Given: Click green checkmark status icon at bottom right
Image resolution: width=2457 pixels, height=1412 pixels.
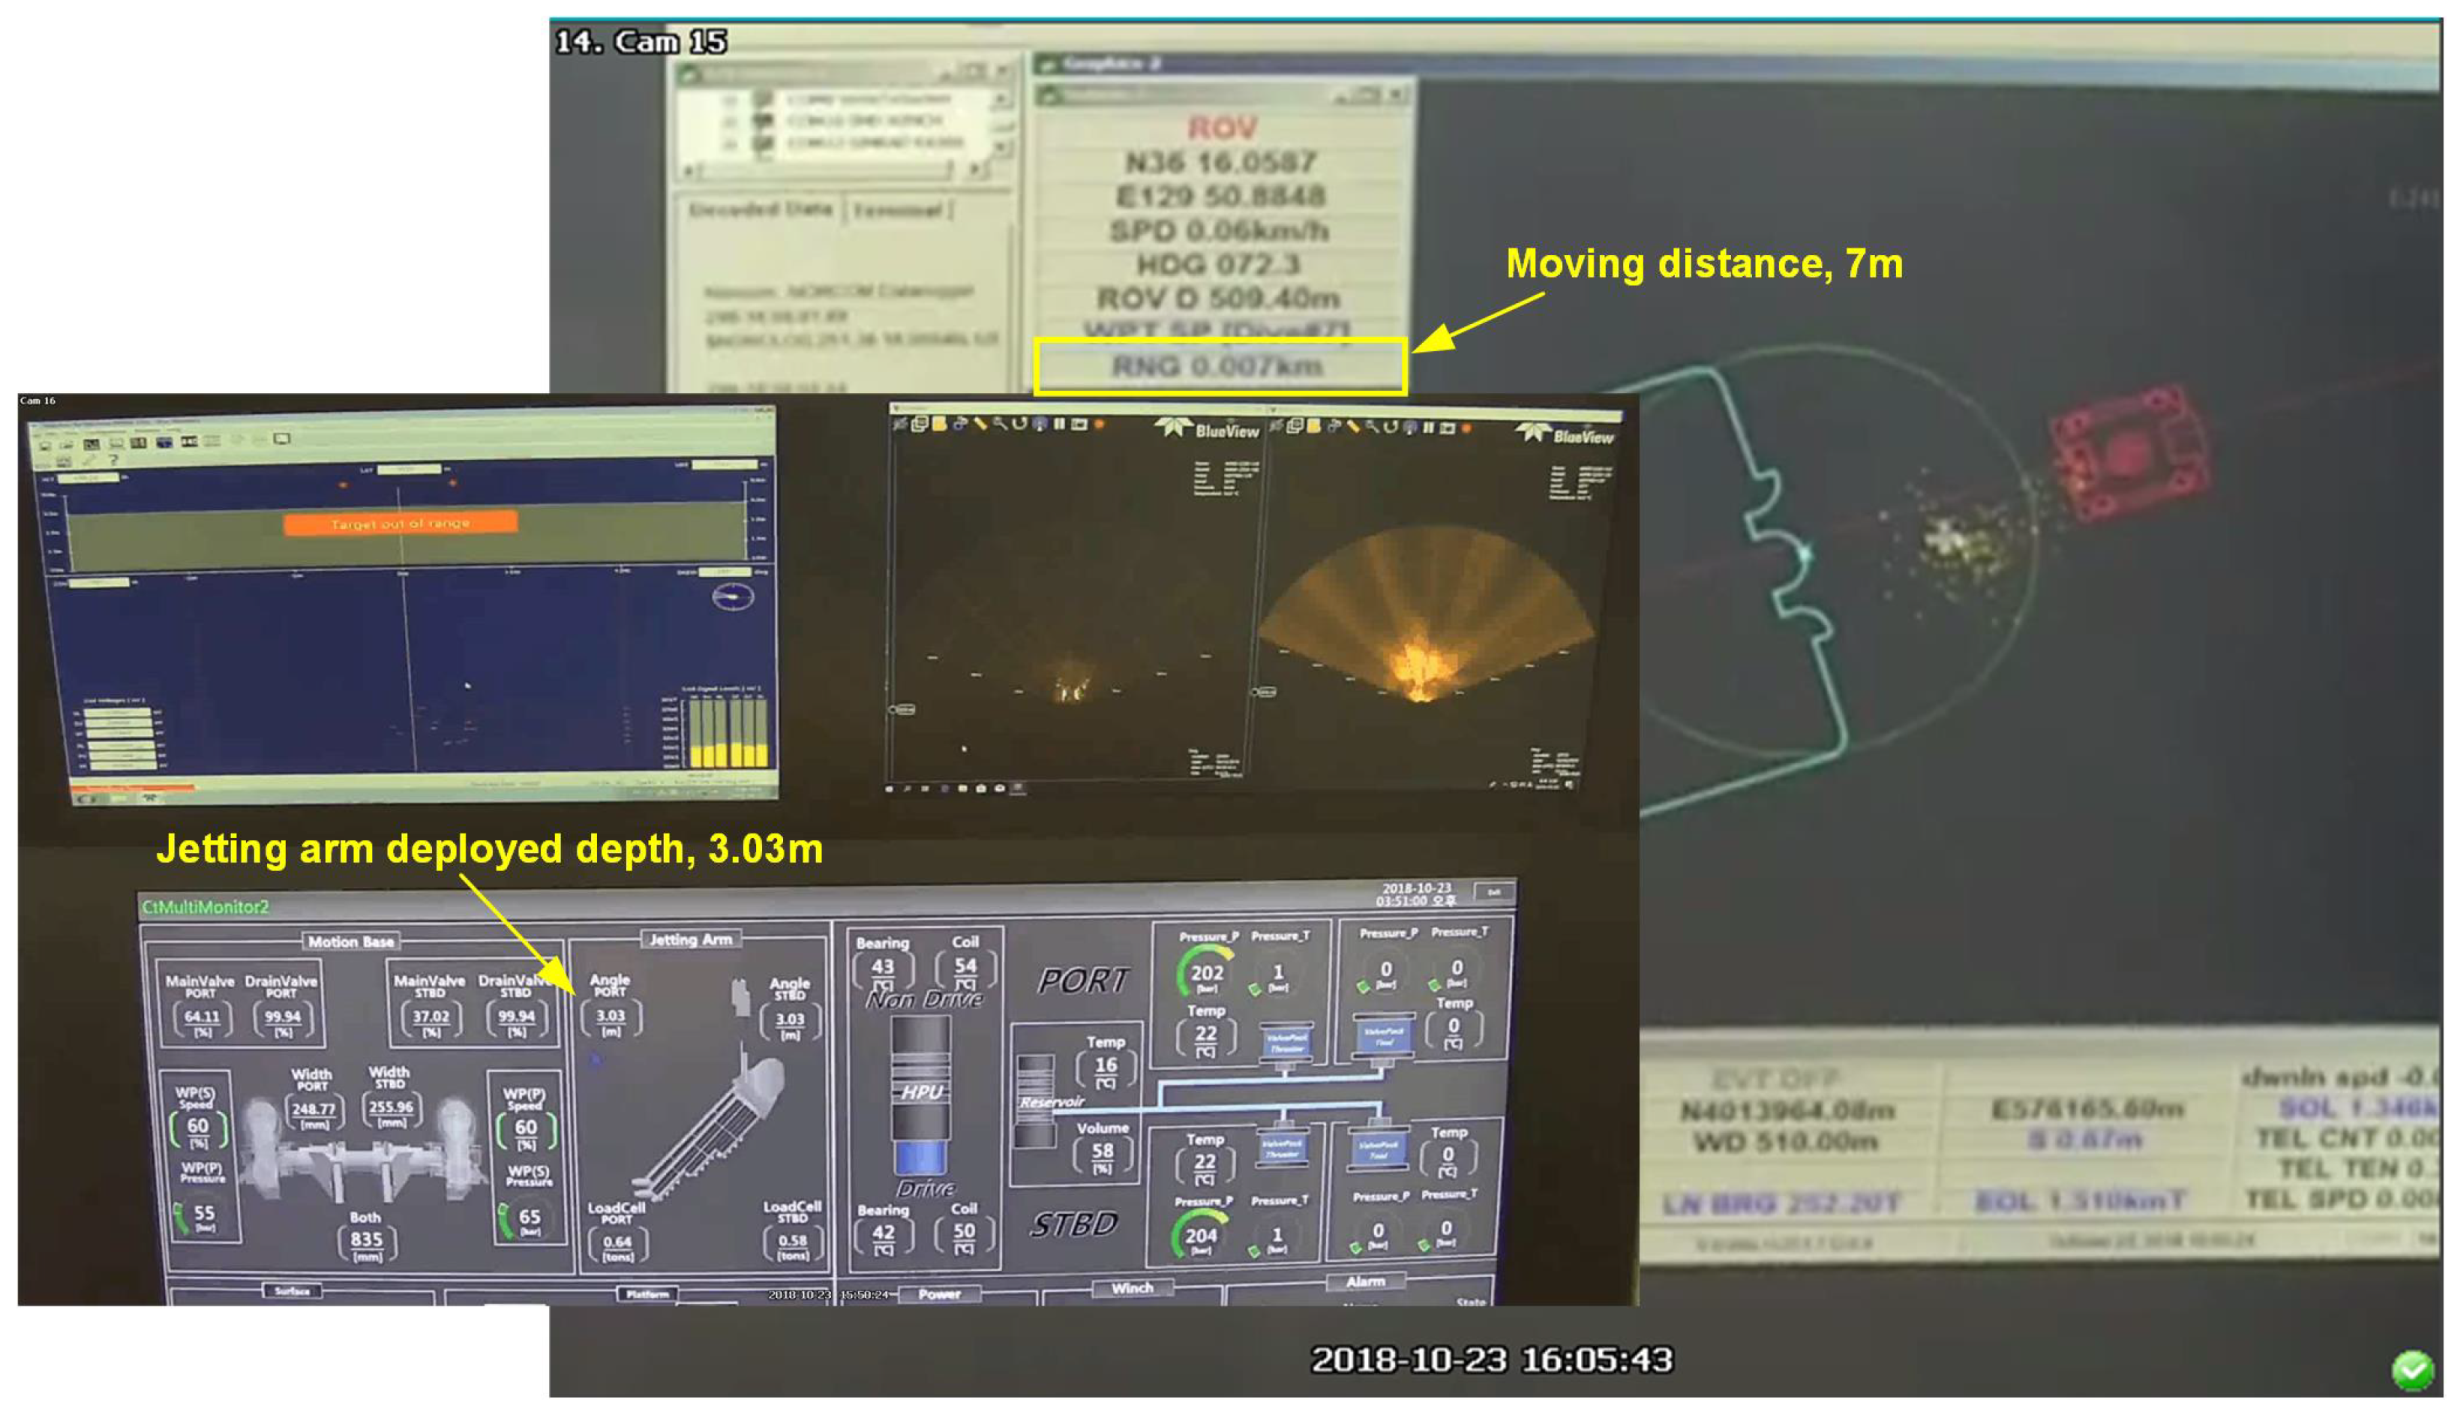Looking at the screenshot, I should (2411, 1369).
